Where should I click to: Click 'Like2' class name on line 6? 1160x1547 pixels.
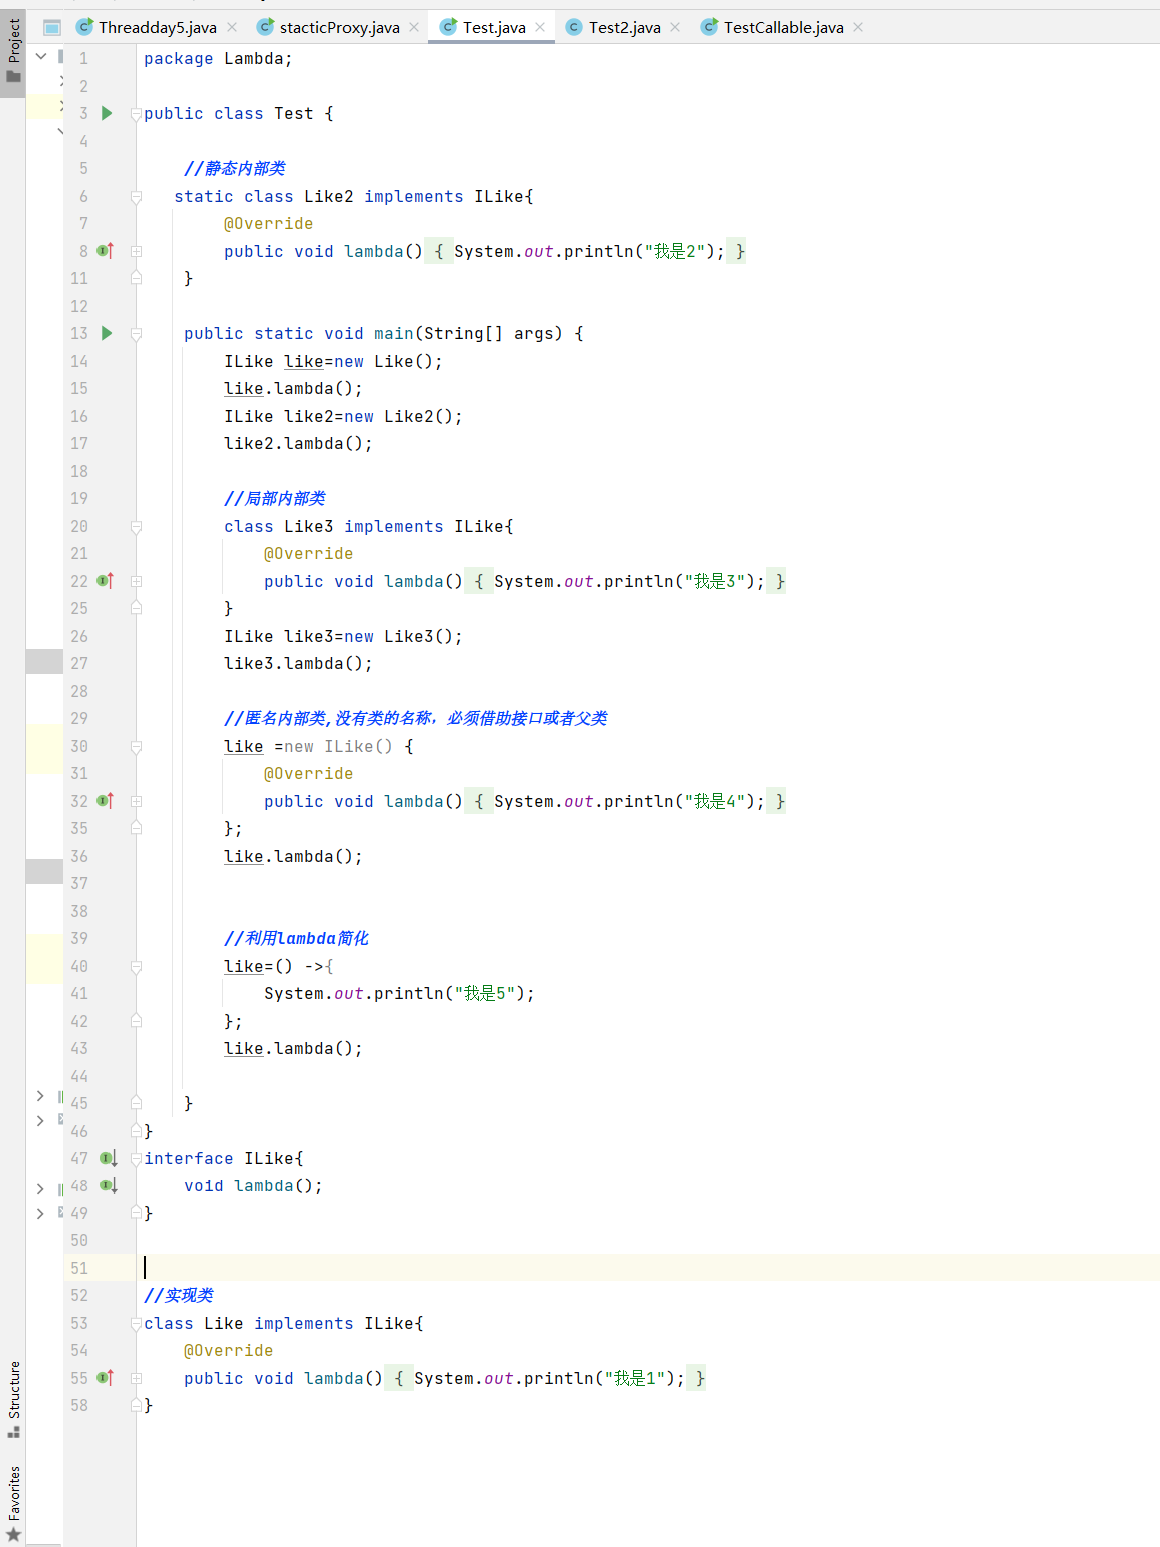pos(329,196)
